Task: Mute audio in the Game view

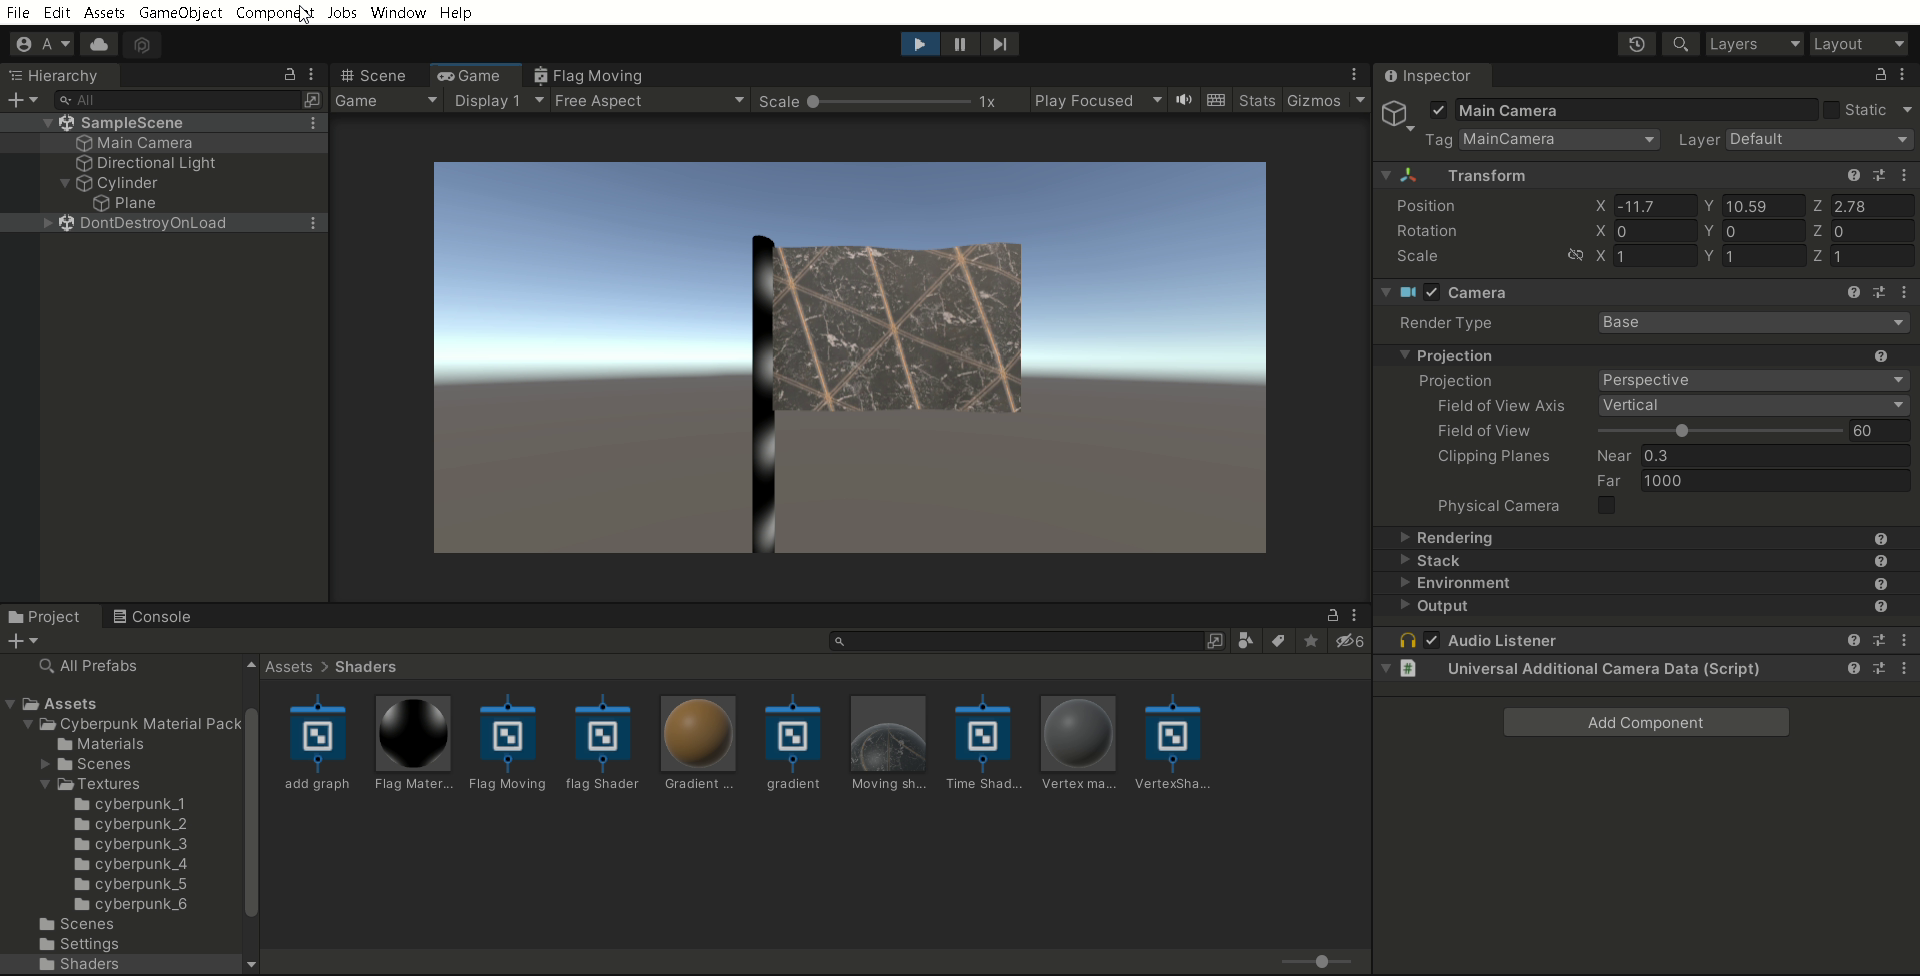Action: click(x=1184, y=100)
